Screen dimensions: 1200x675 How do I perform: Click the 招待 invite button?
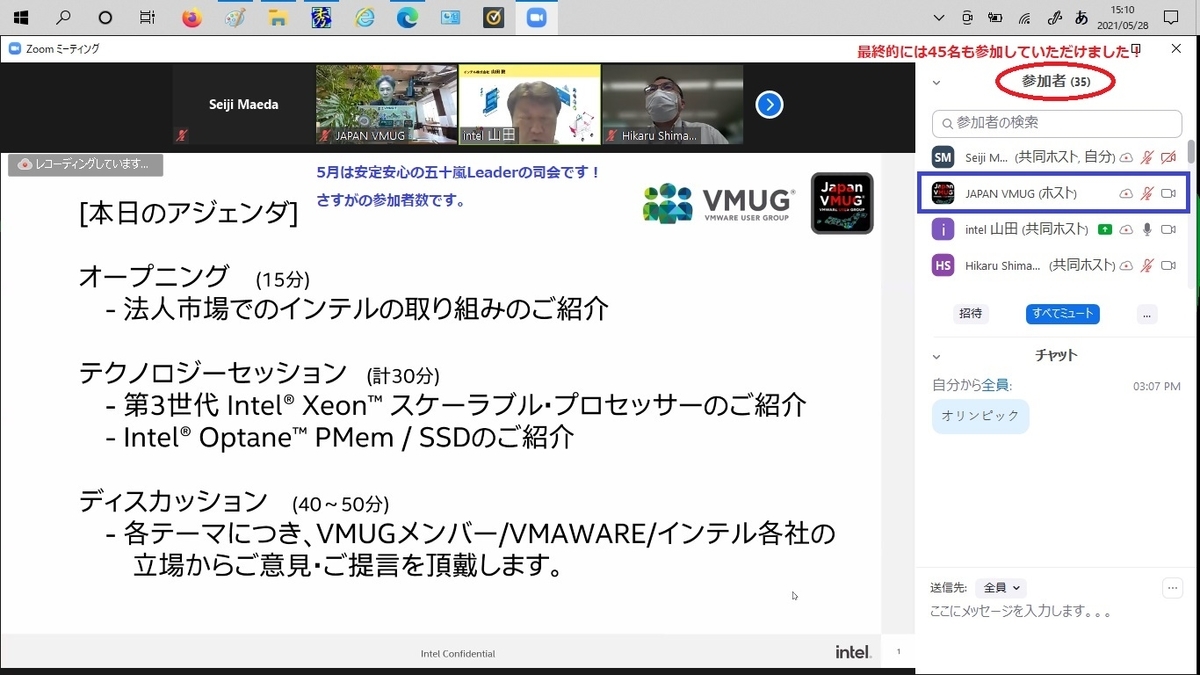click(x=970, y=314)
